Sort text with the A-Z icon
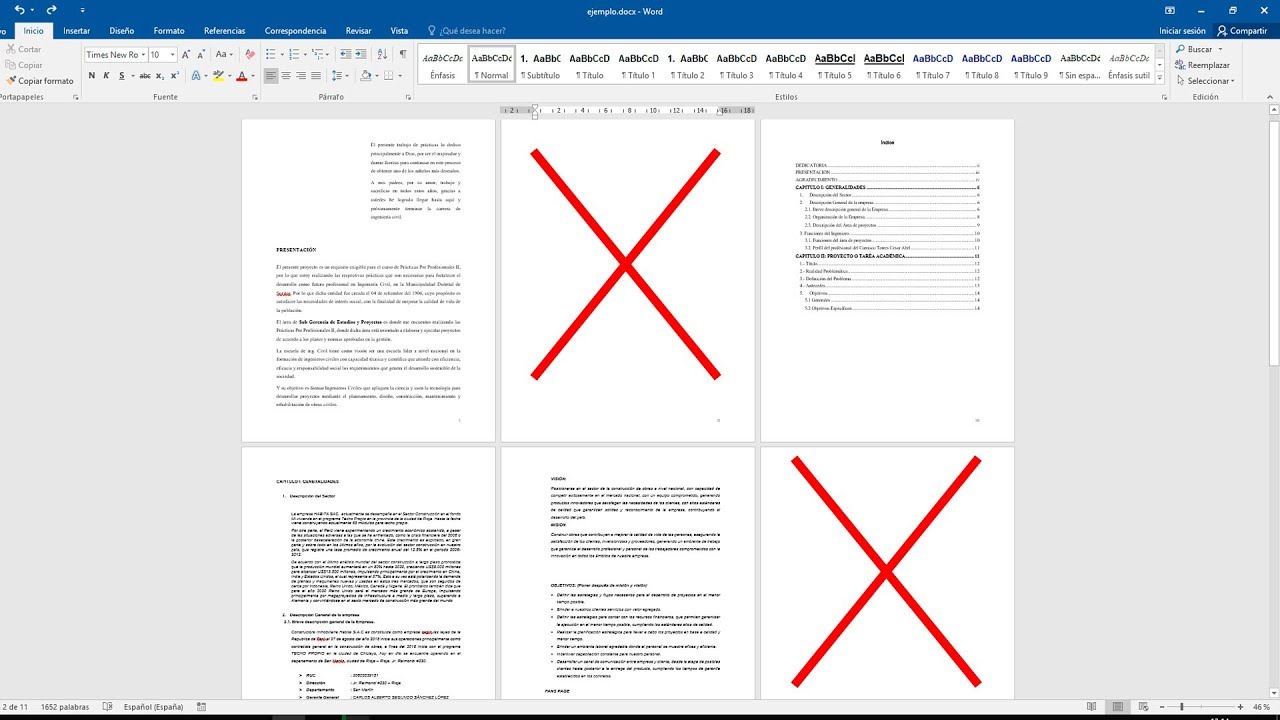The image size is (1280, 720). (x=383, y=54)
